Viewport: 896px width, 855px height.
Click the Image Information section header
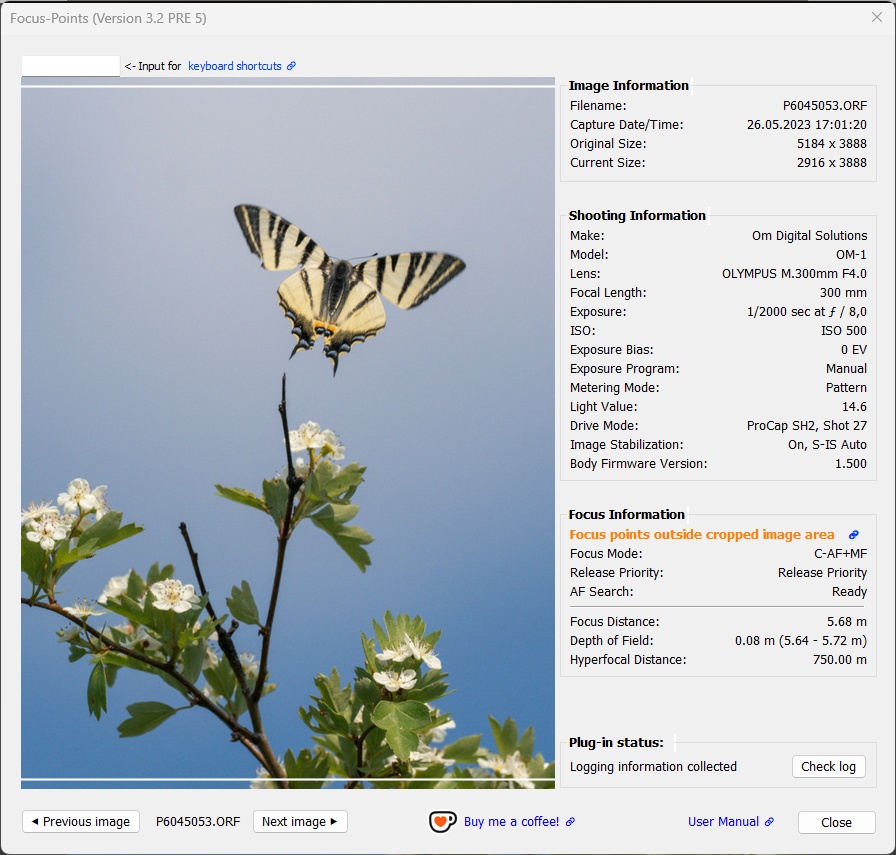pos(626,85)
